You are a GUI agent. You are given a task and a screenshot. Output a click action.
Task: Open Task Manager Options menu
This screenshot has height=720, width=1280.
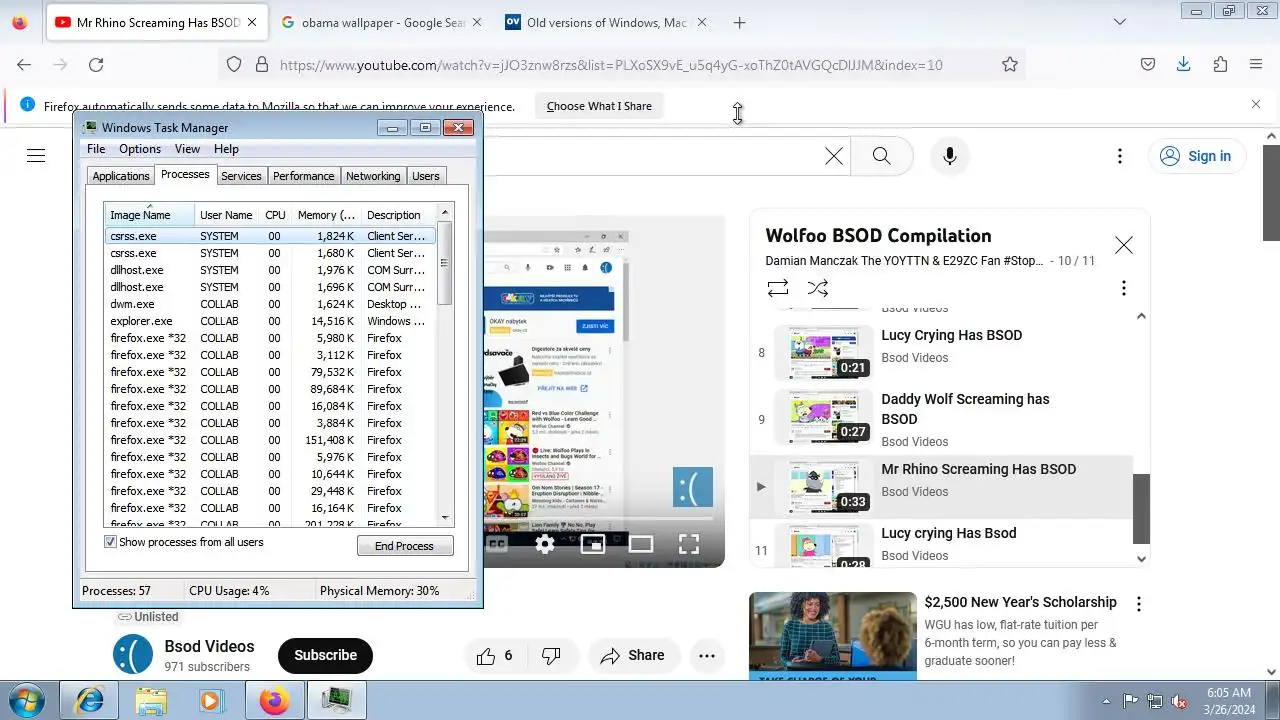(x=140, y=149)
